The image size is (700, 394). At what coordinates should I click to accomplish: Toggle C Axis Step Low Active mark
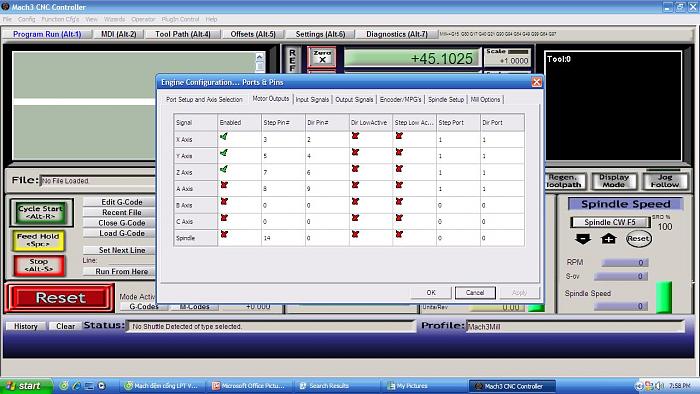pyautogui.click(x=399, y=218)
